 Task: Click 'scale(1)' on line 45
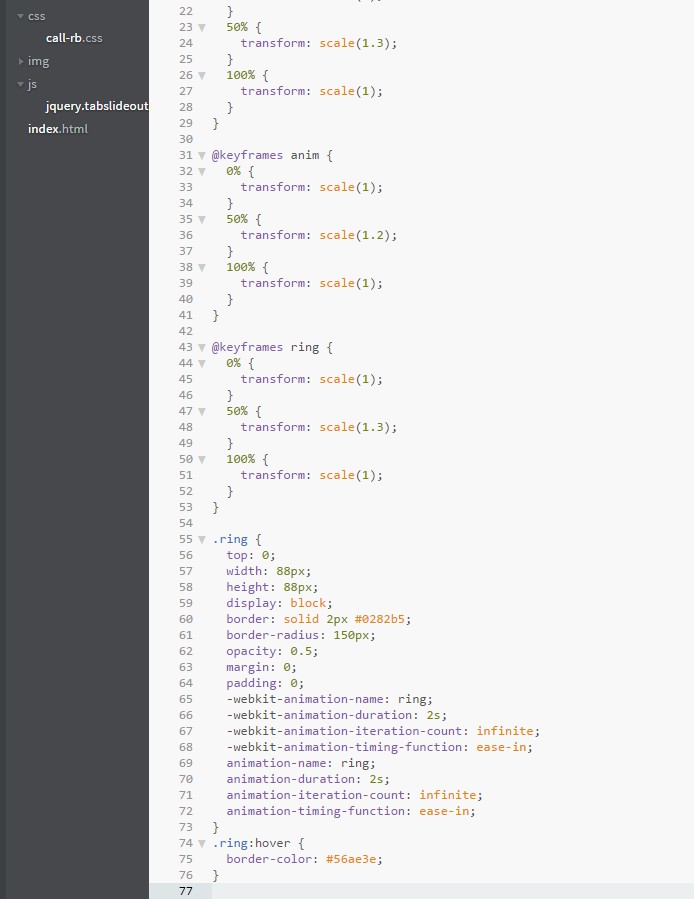pos(348,379)
